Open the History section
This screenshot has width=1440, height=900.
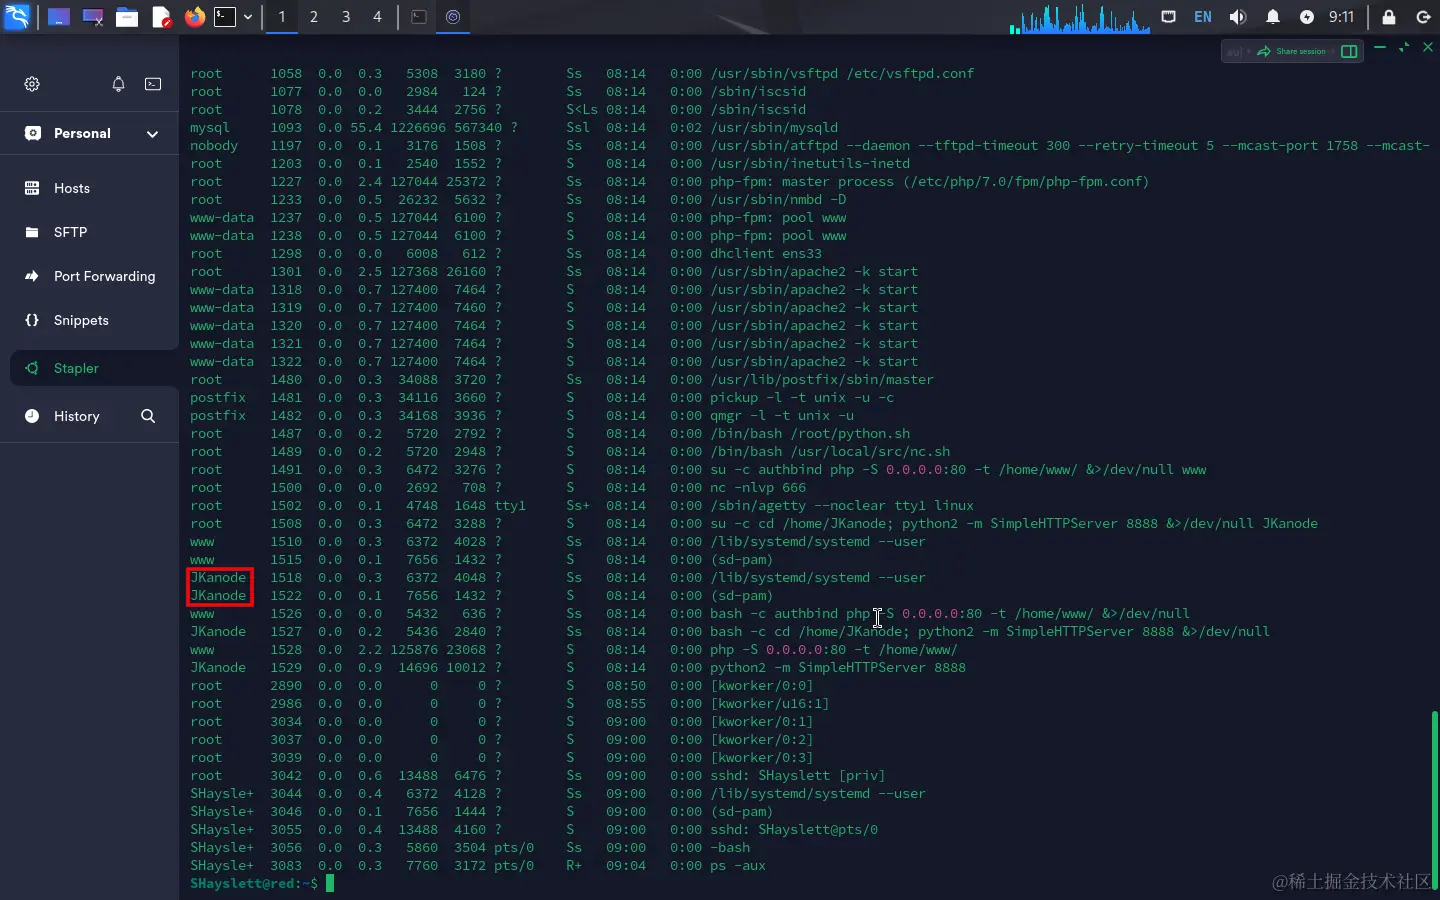[x=76, y=416]
